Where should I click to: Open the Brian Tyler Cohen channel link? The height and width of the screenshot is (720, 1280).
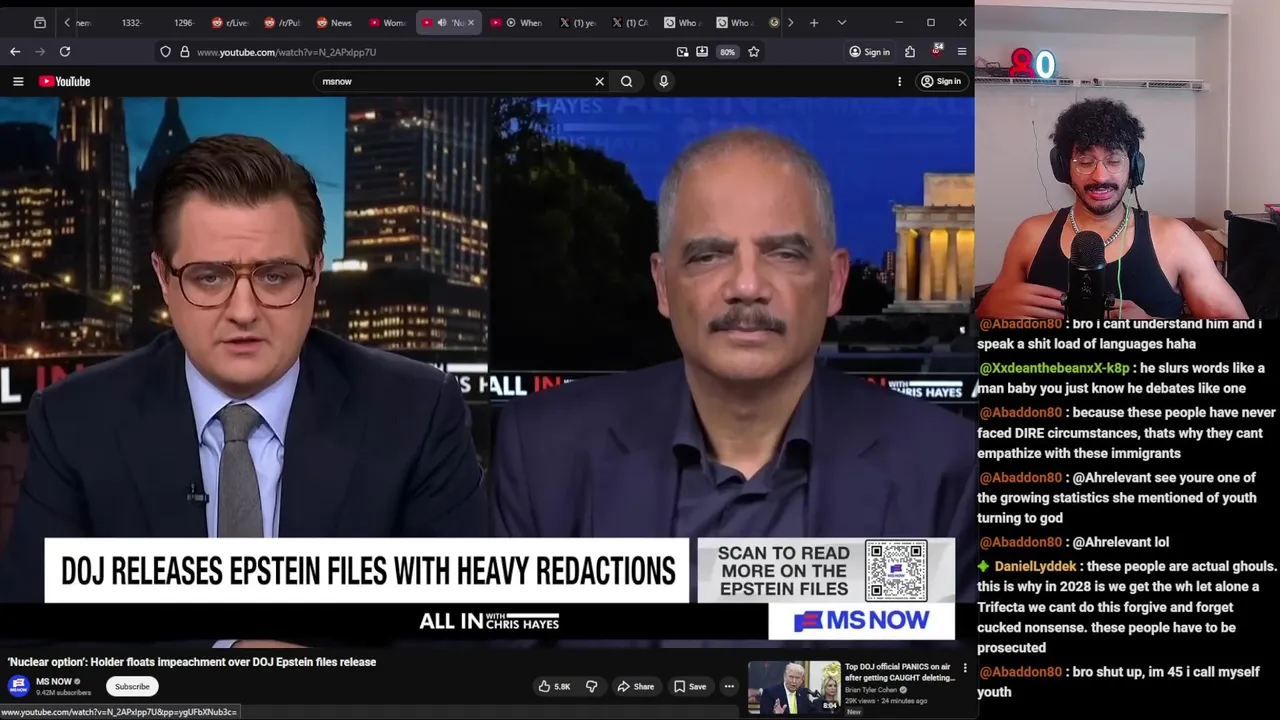871,690
